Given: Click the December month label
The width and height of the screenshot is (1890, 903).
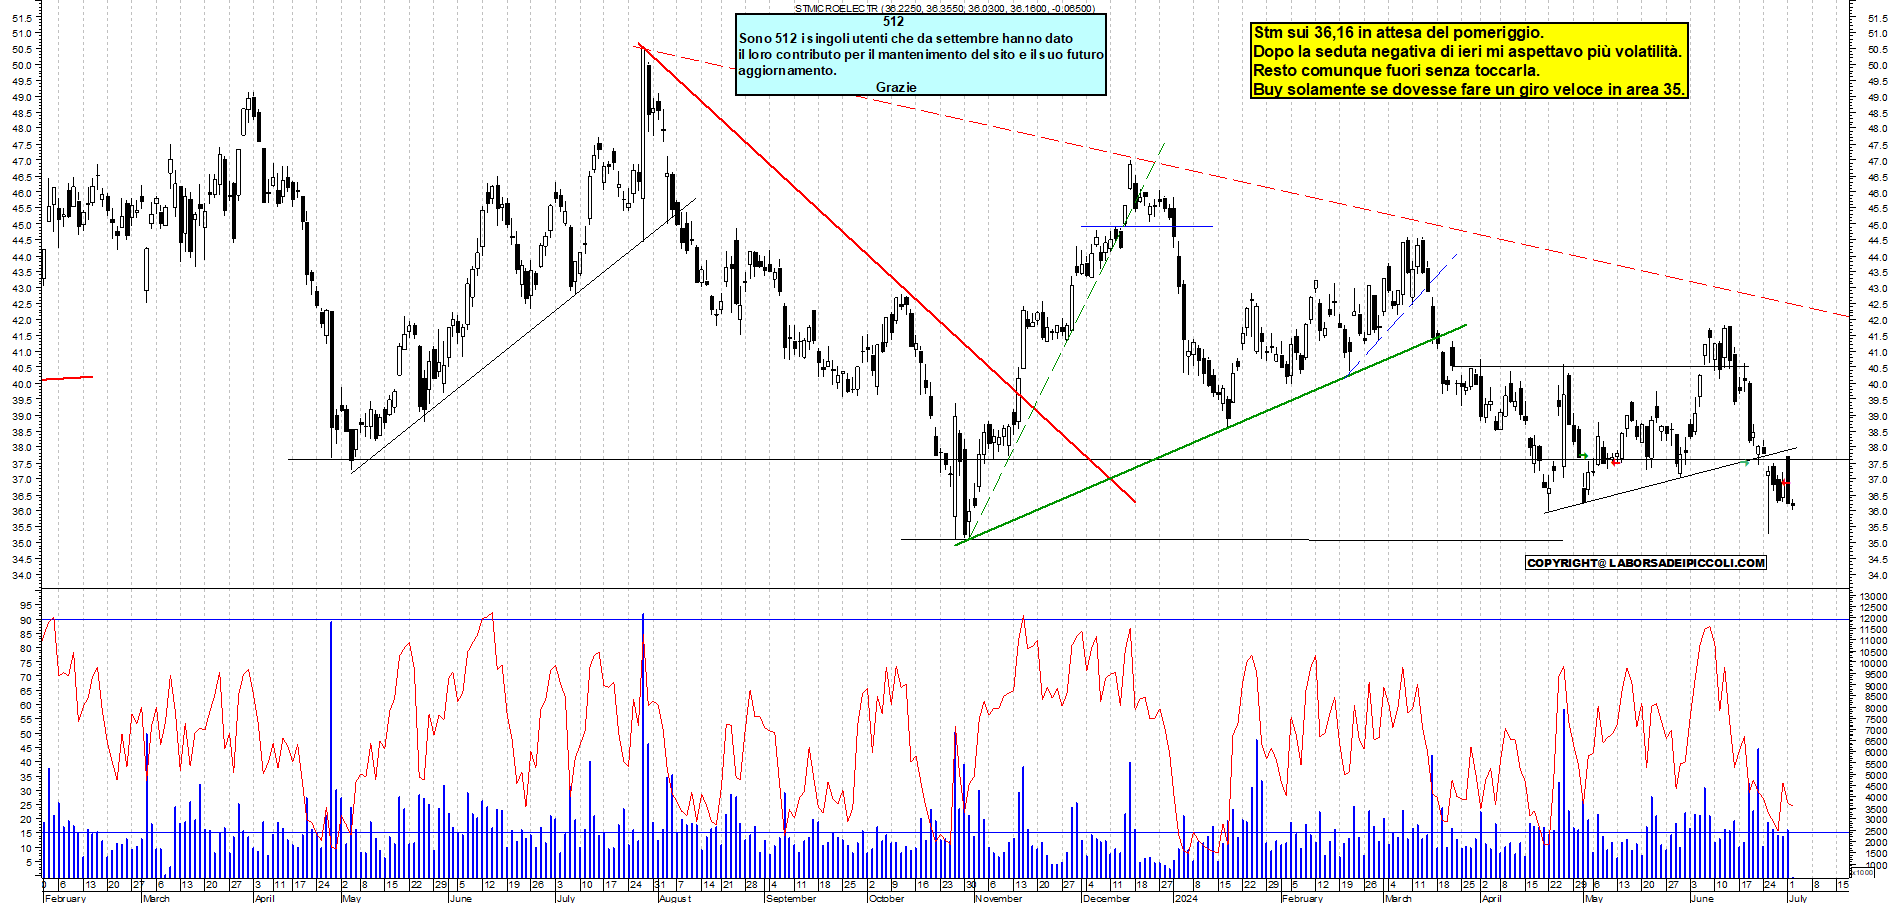Looking at the screenshot, I should (1106, 898).
